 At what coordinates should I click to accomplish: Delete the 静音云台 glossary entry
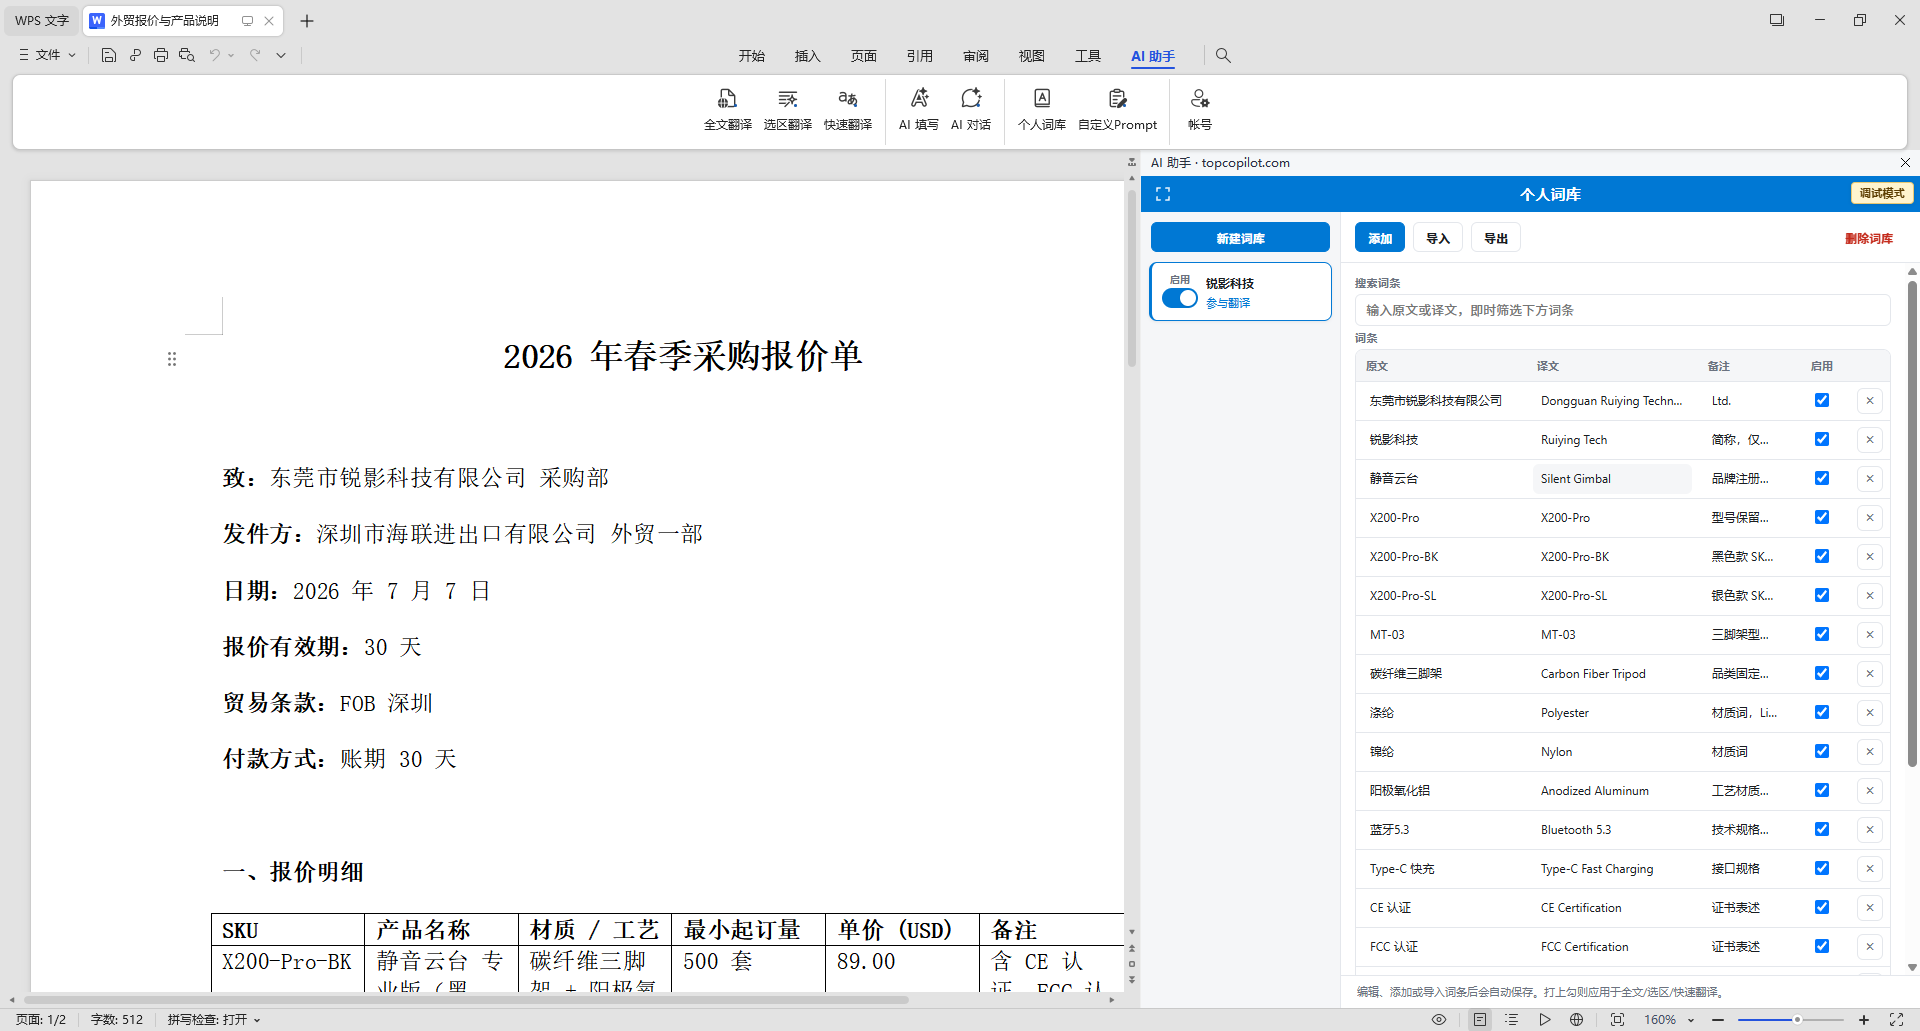pos(1870,479)
